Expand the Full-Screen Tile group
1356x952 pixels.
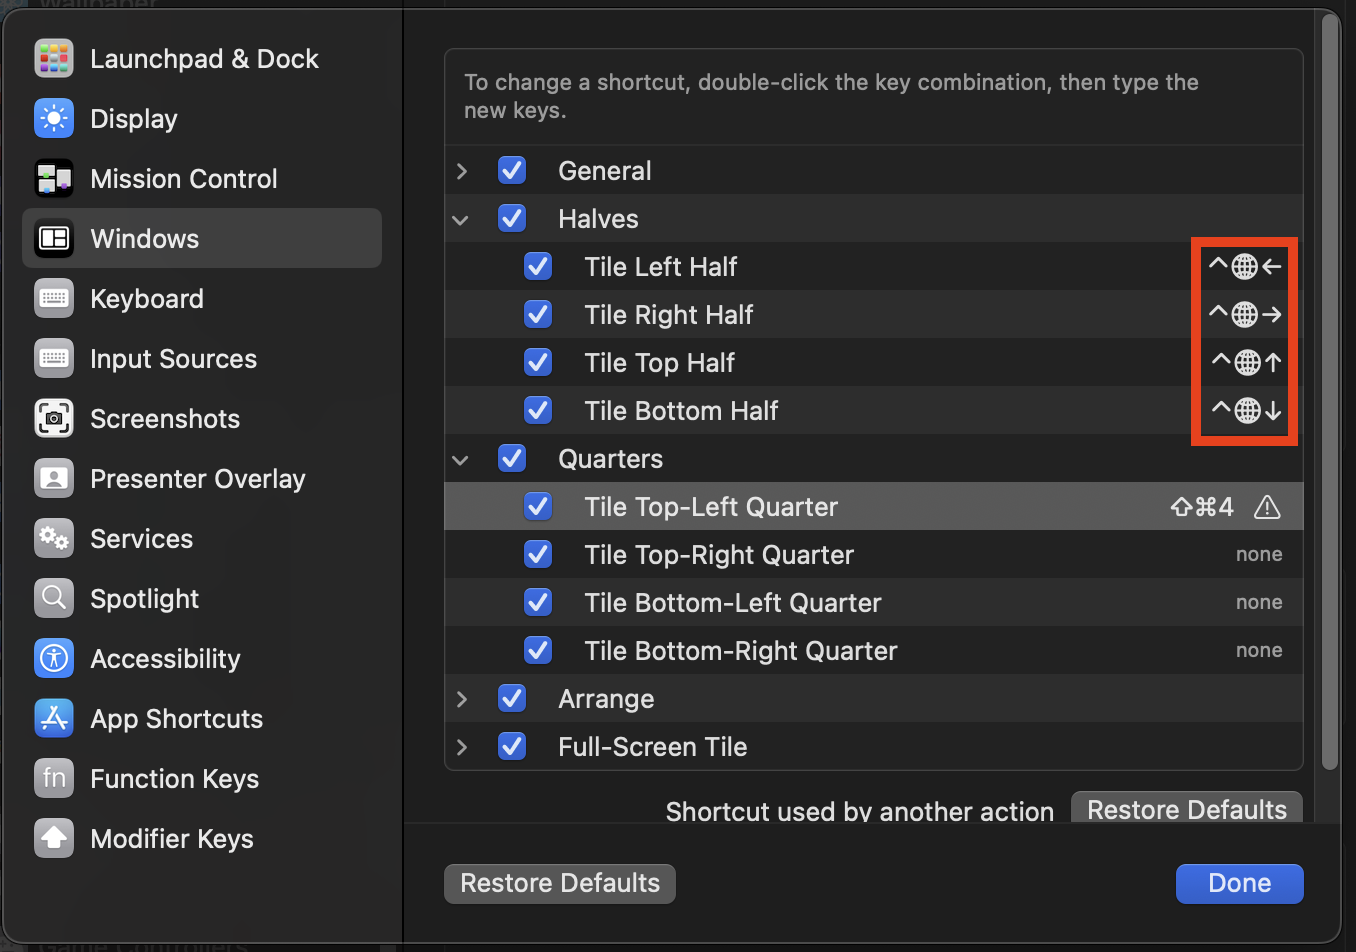point(462,747)
